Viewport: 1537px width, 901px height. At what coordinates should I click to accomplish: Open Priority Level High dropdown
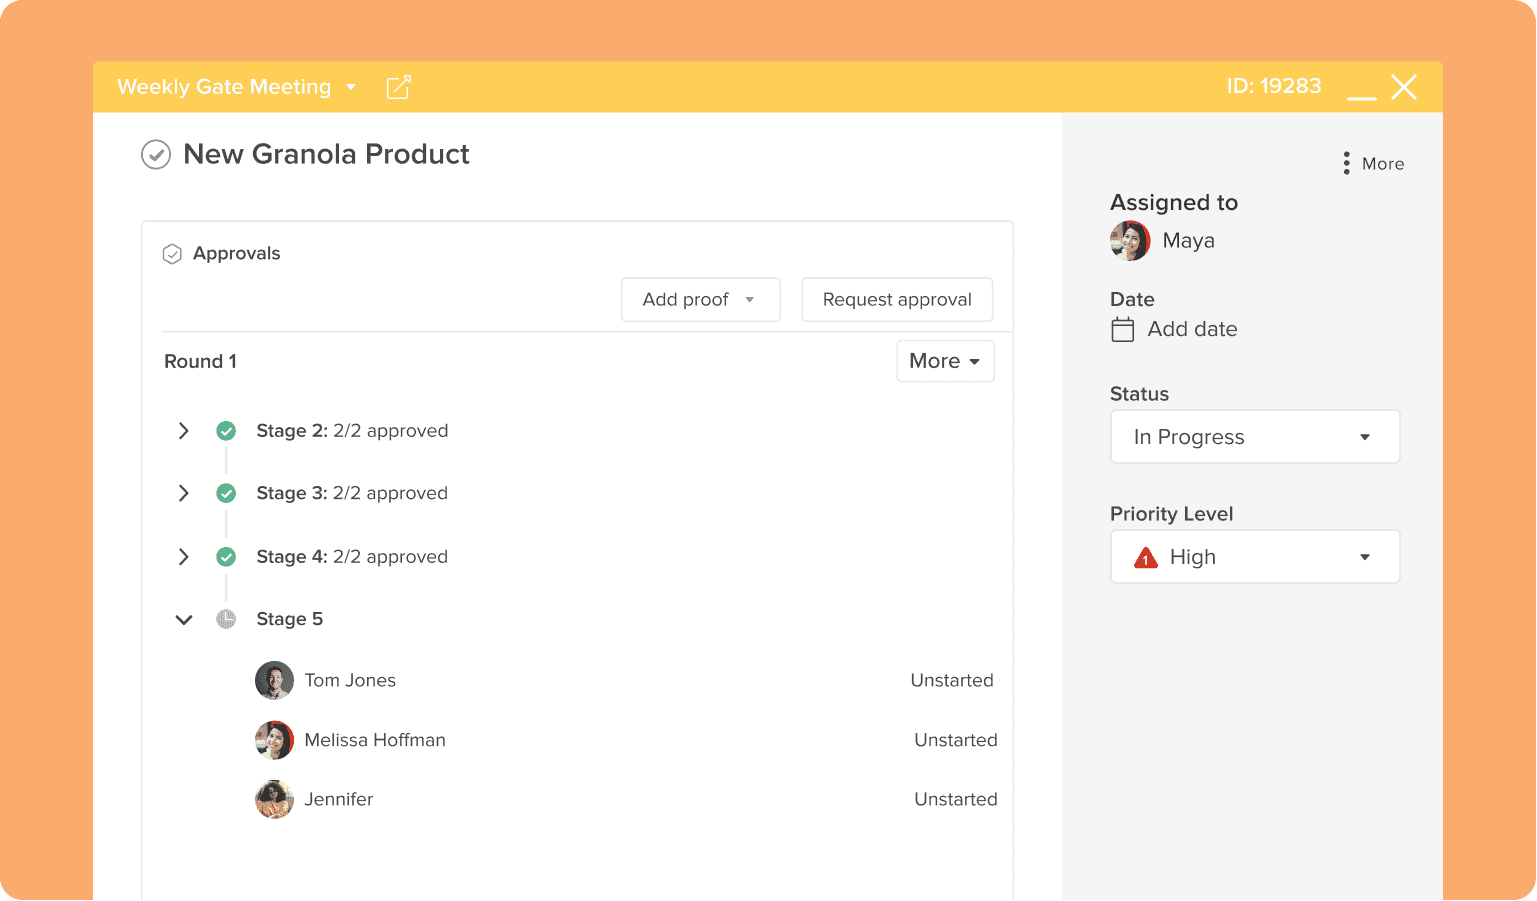pyautogui.click(x=1255, y=557)
